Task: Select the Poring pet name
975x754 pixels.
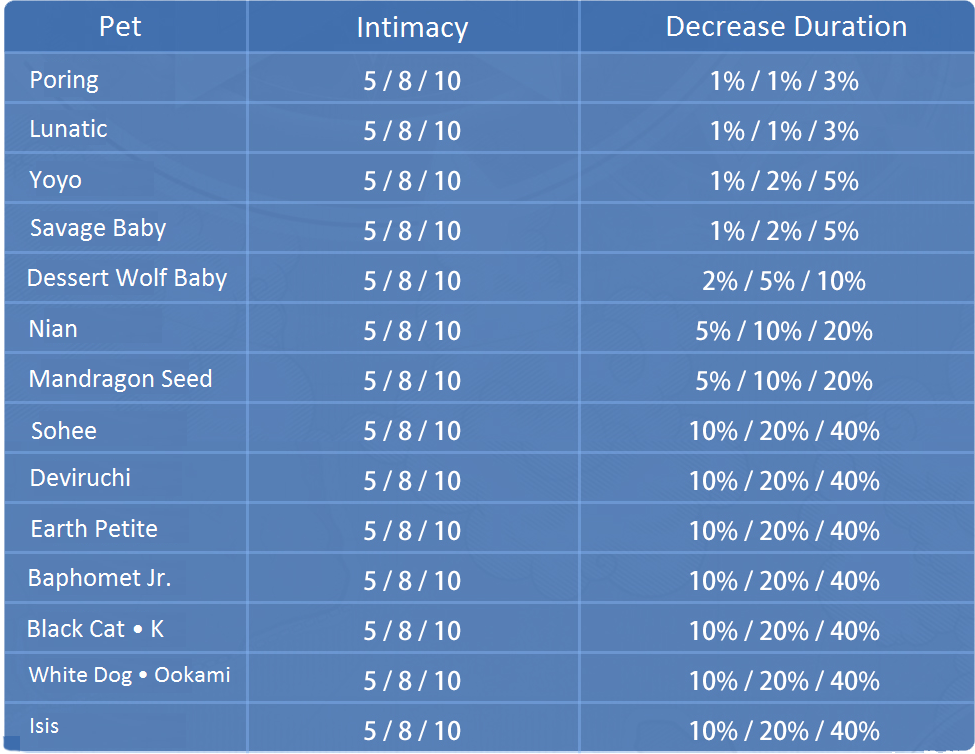Action: click(x=64, y=80)
